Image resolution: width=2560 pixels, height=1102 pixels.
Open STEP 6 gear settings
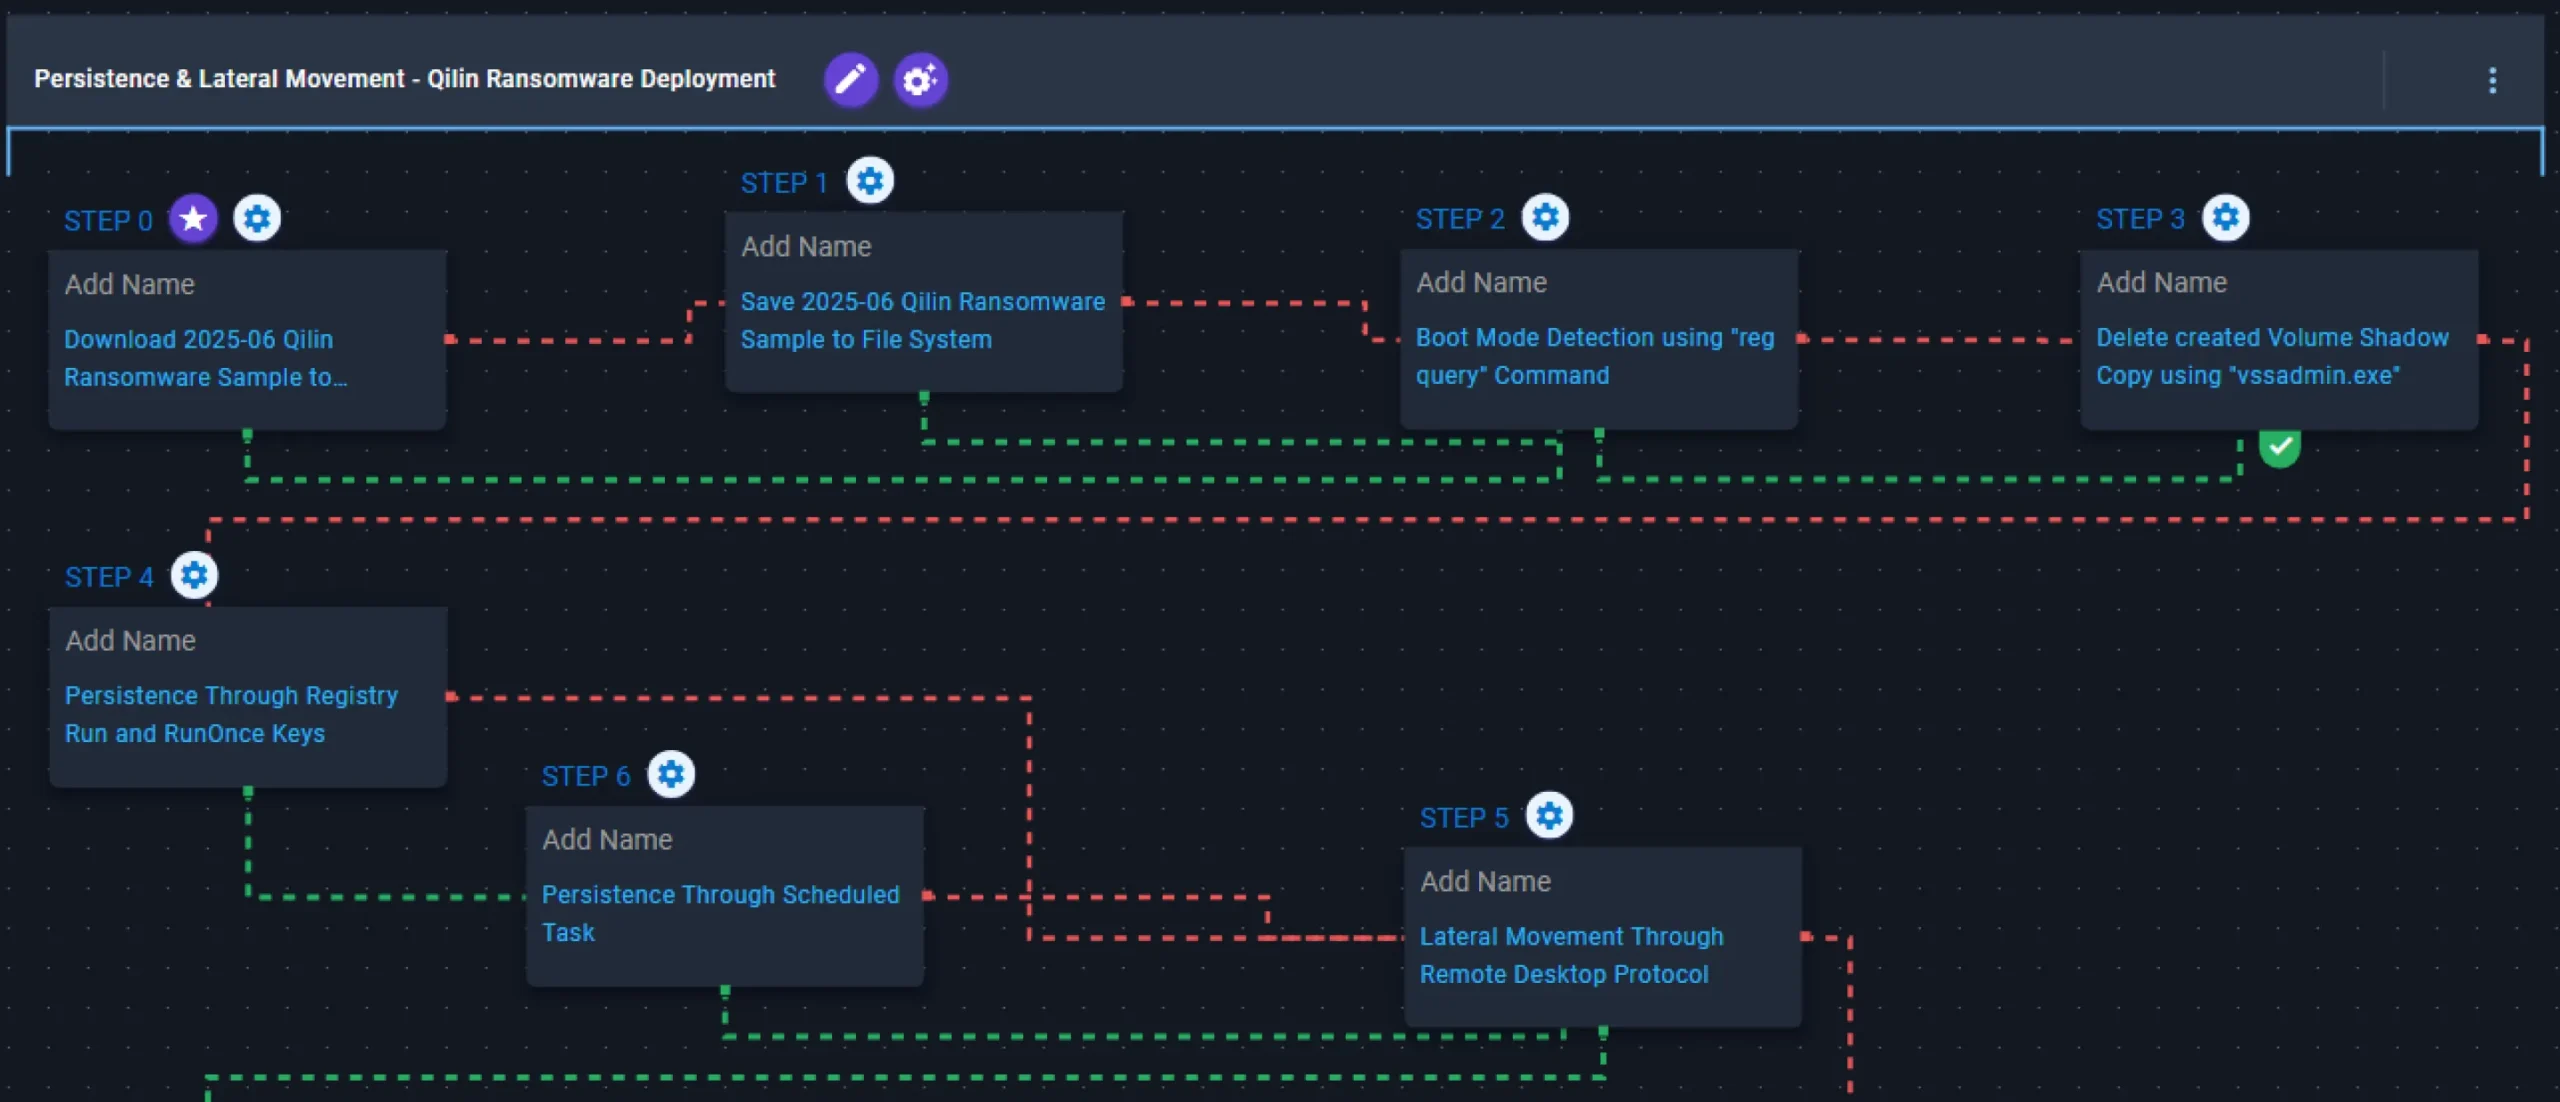(671, 774)
